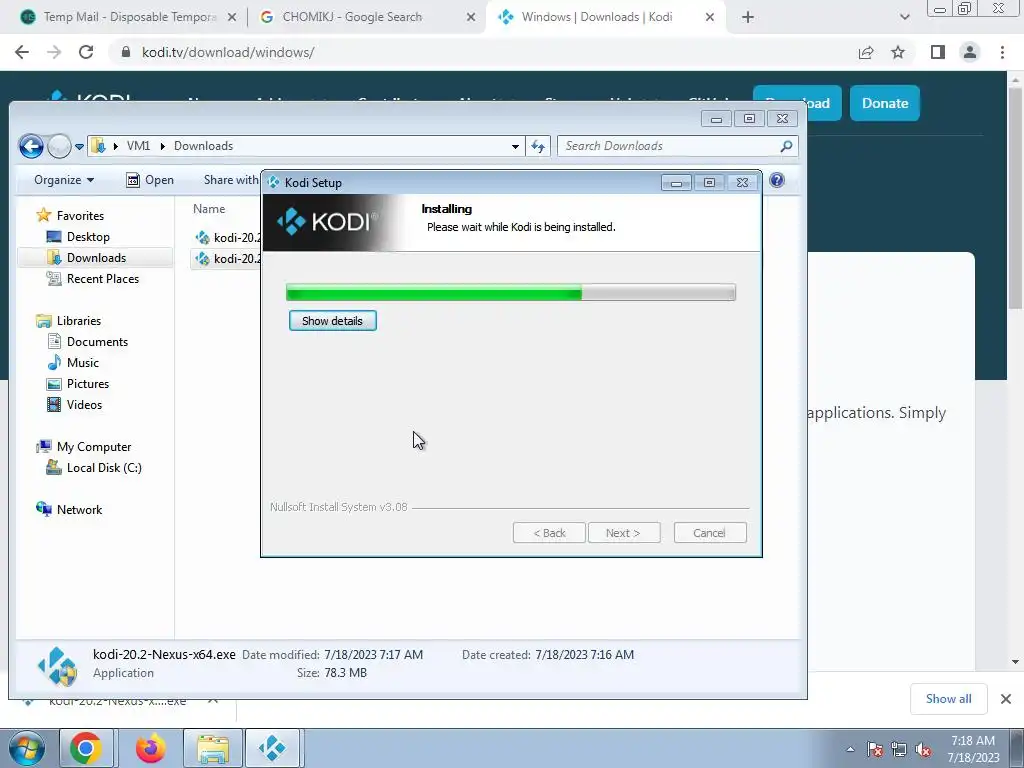The image size is (1024, 768).
Task: Click the Downloads folder icon in the address bar
Action: [99, 146]
